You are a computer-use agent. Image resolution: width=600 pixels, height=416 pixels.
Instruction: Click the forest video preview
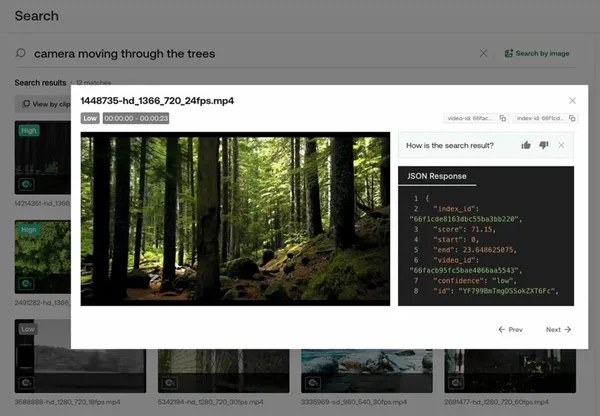(235, 219)
